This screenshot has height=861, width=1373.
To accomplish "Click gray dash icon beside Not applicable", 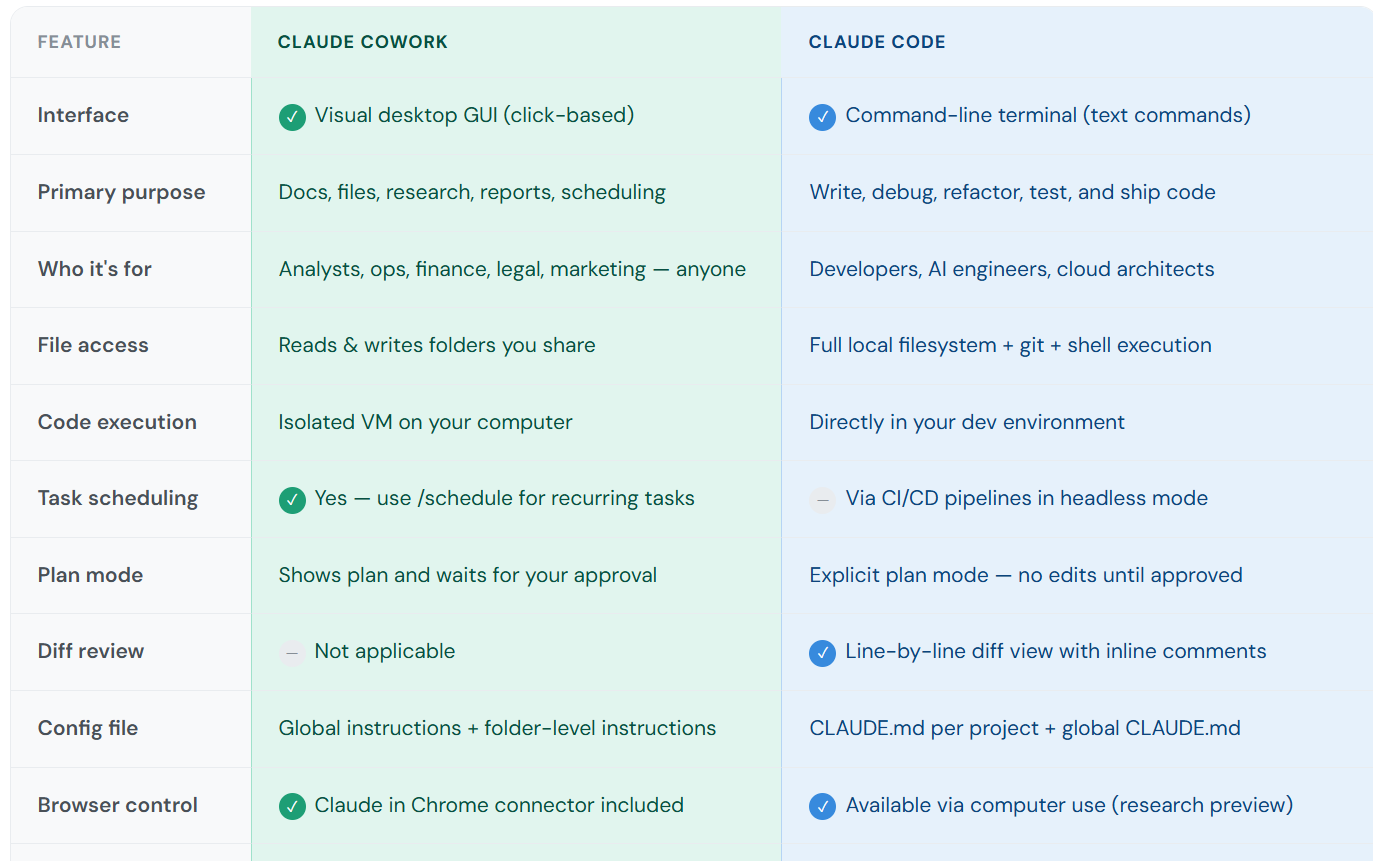I will [292, 653].
